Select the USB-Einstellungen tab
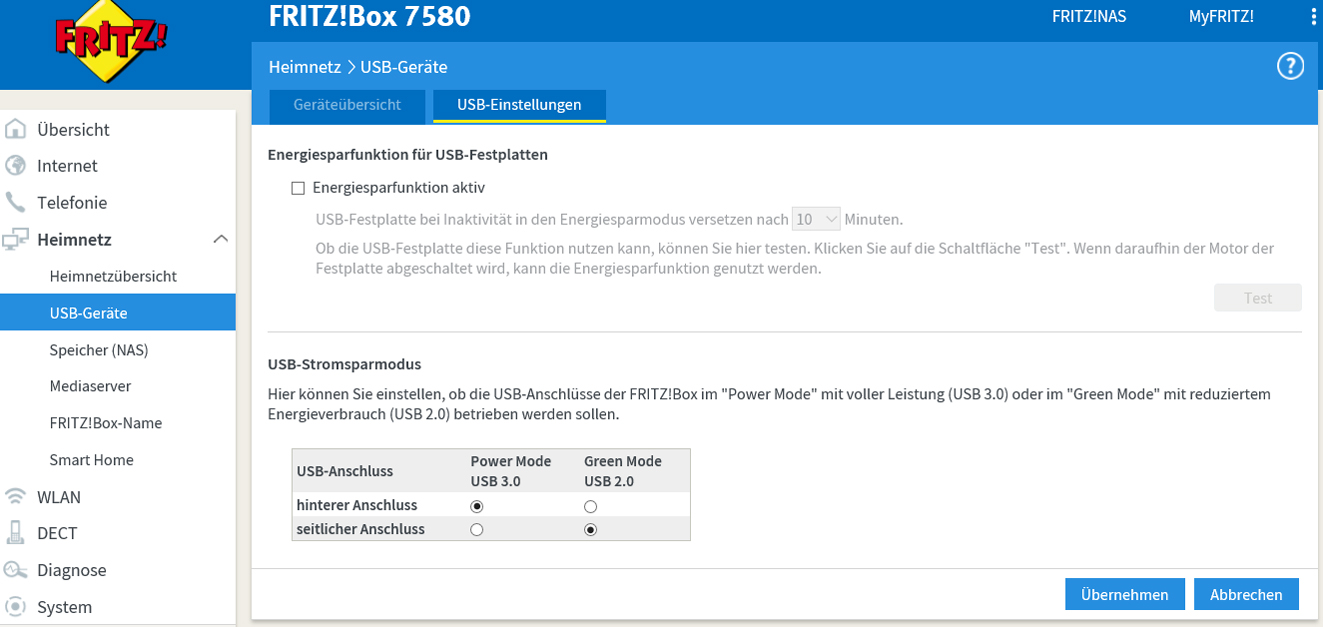The height and width of the screenshot is (627, 1323). coord(519,105)
